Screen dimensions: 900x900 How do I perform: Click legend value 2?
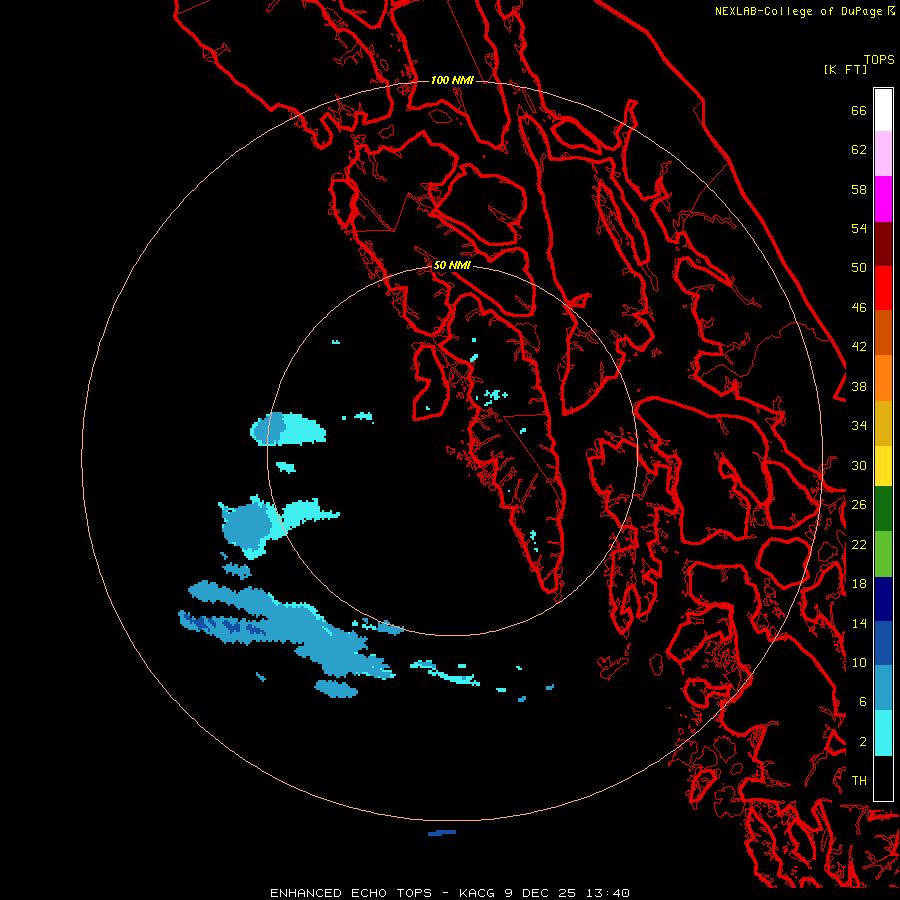[x=862, y=742]
